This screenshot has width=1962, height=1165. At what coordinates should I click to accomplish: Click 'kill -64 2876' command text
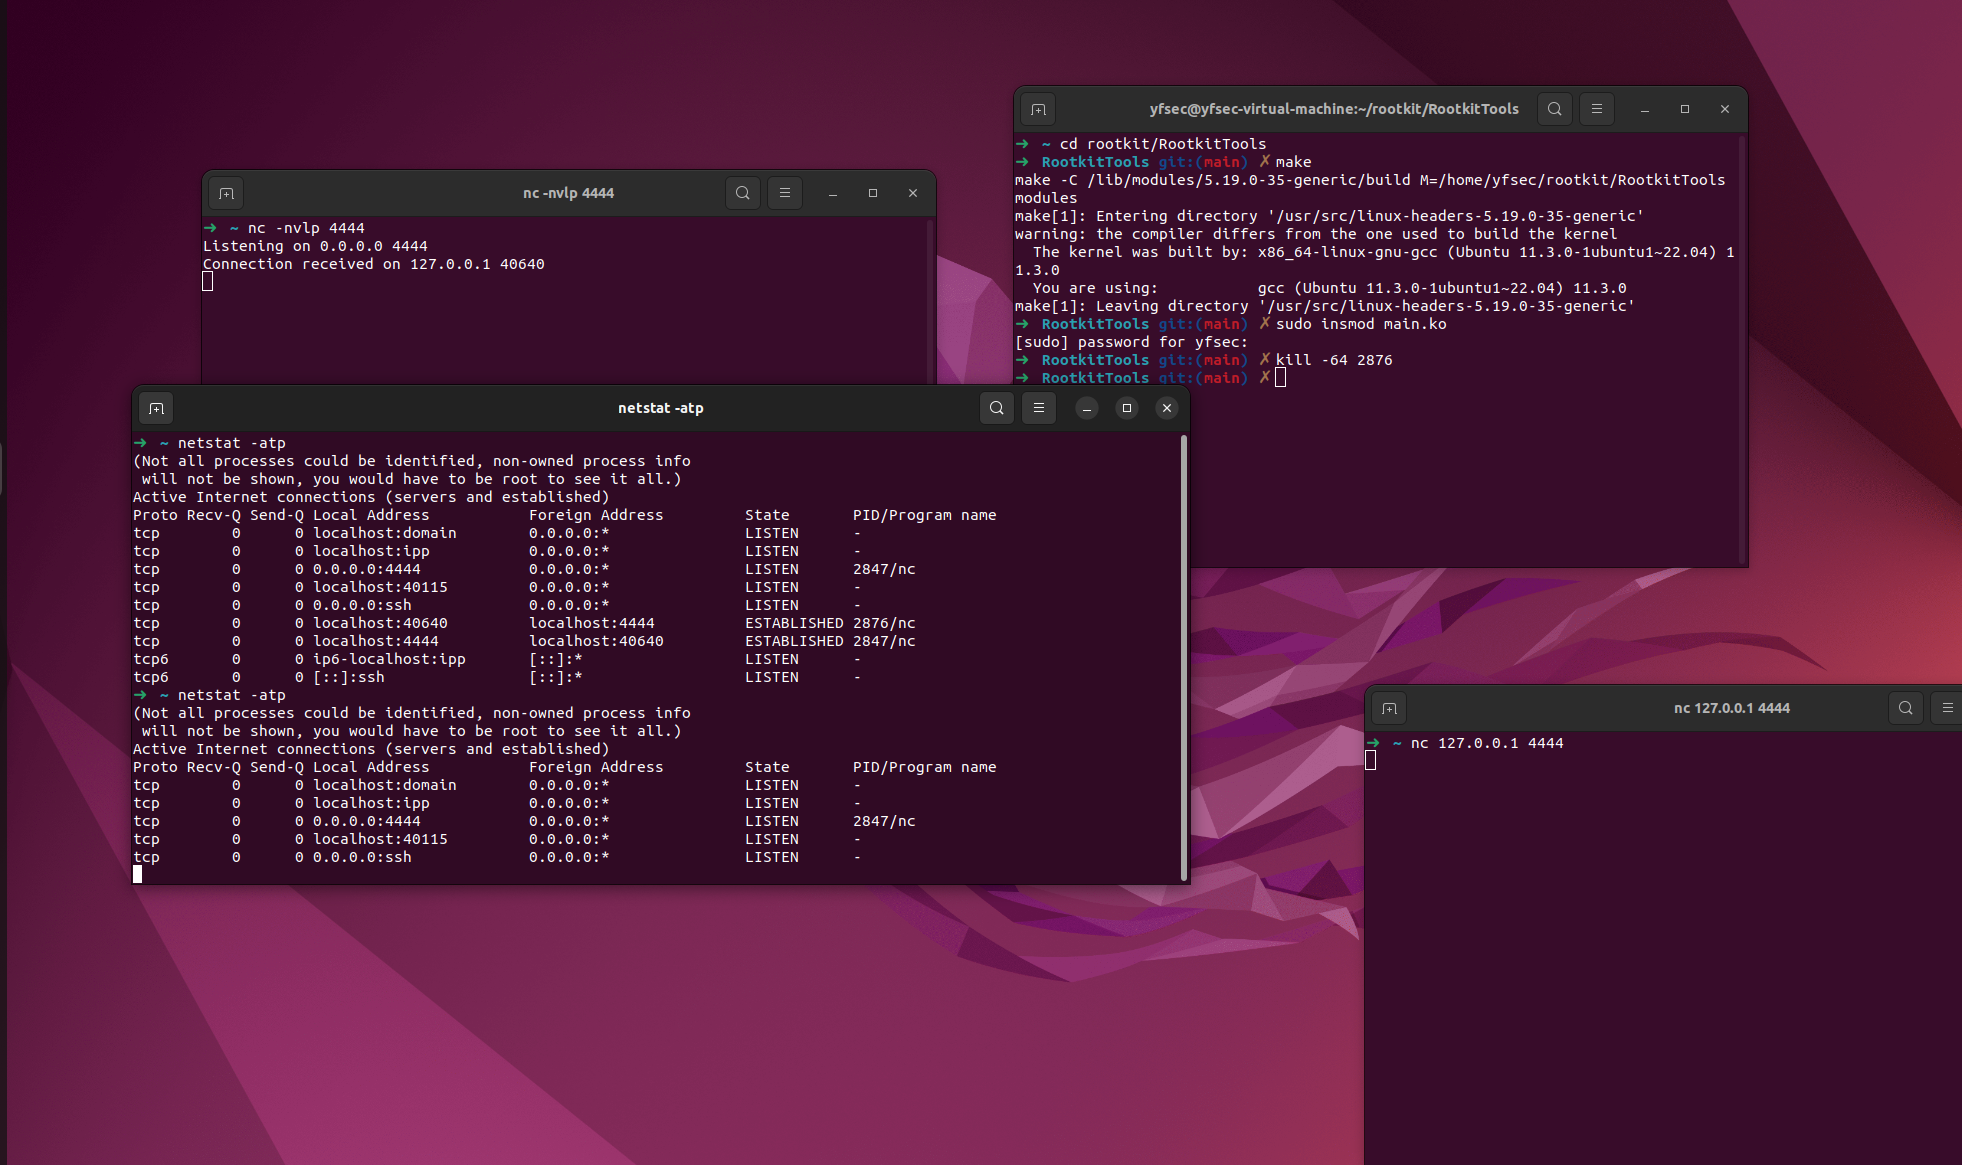(x=1334, y=360)
